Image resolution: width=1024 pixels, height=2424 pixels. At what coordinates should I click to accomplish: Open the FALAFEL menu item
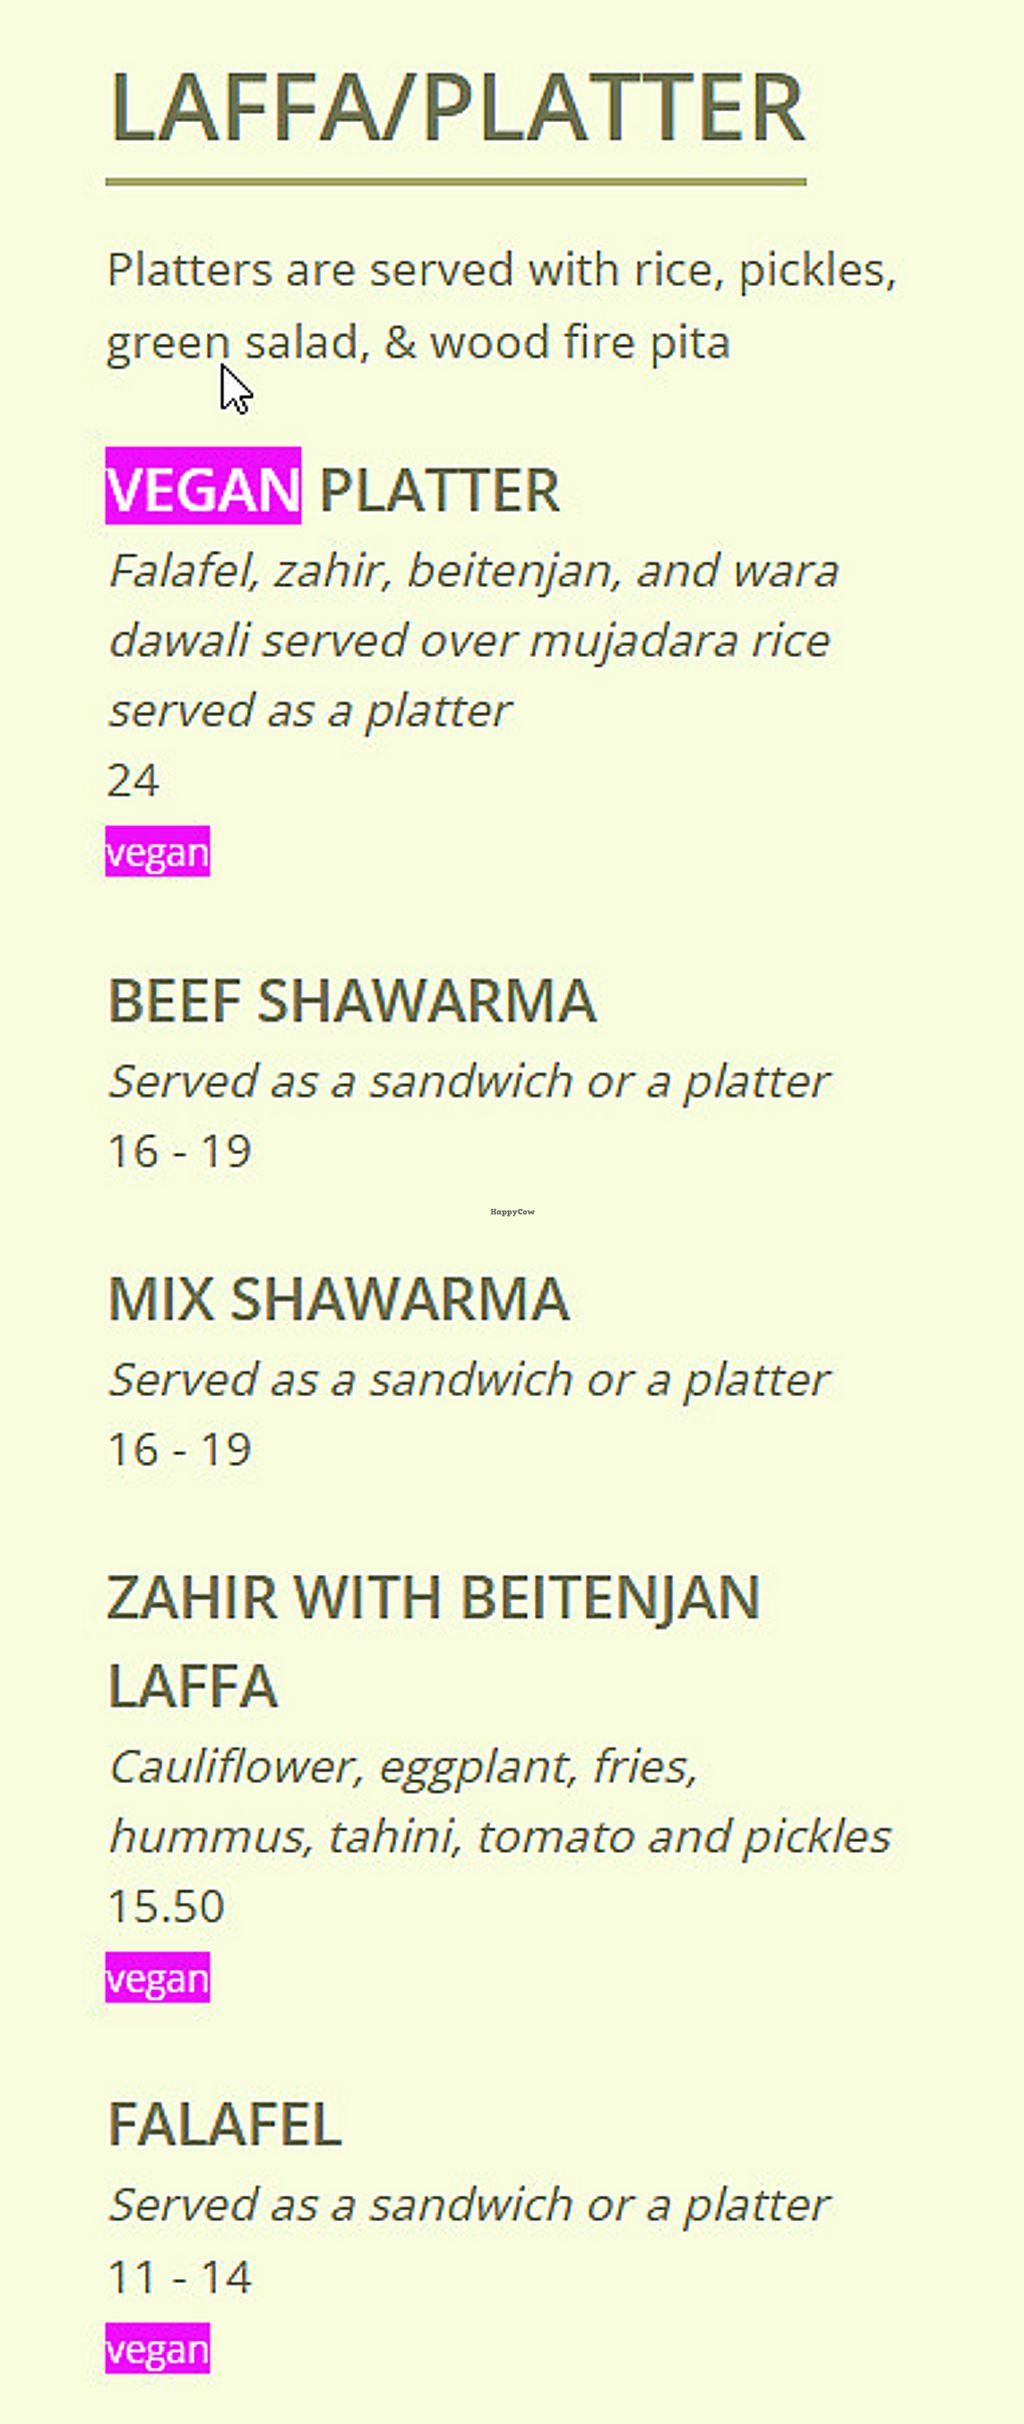click(x=225, y=2125)
